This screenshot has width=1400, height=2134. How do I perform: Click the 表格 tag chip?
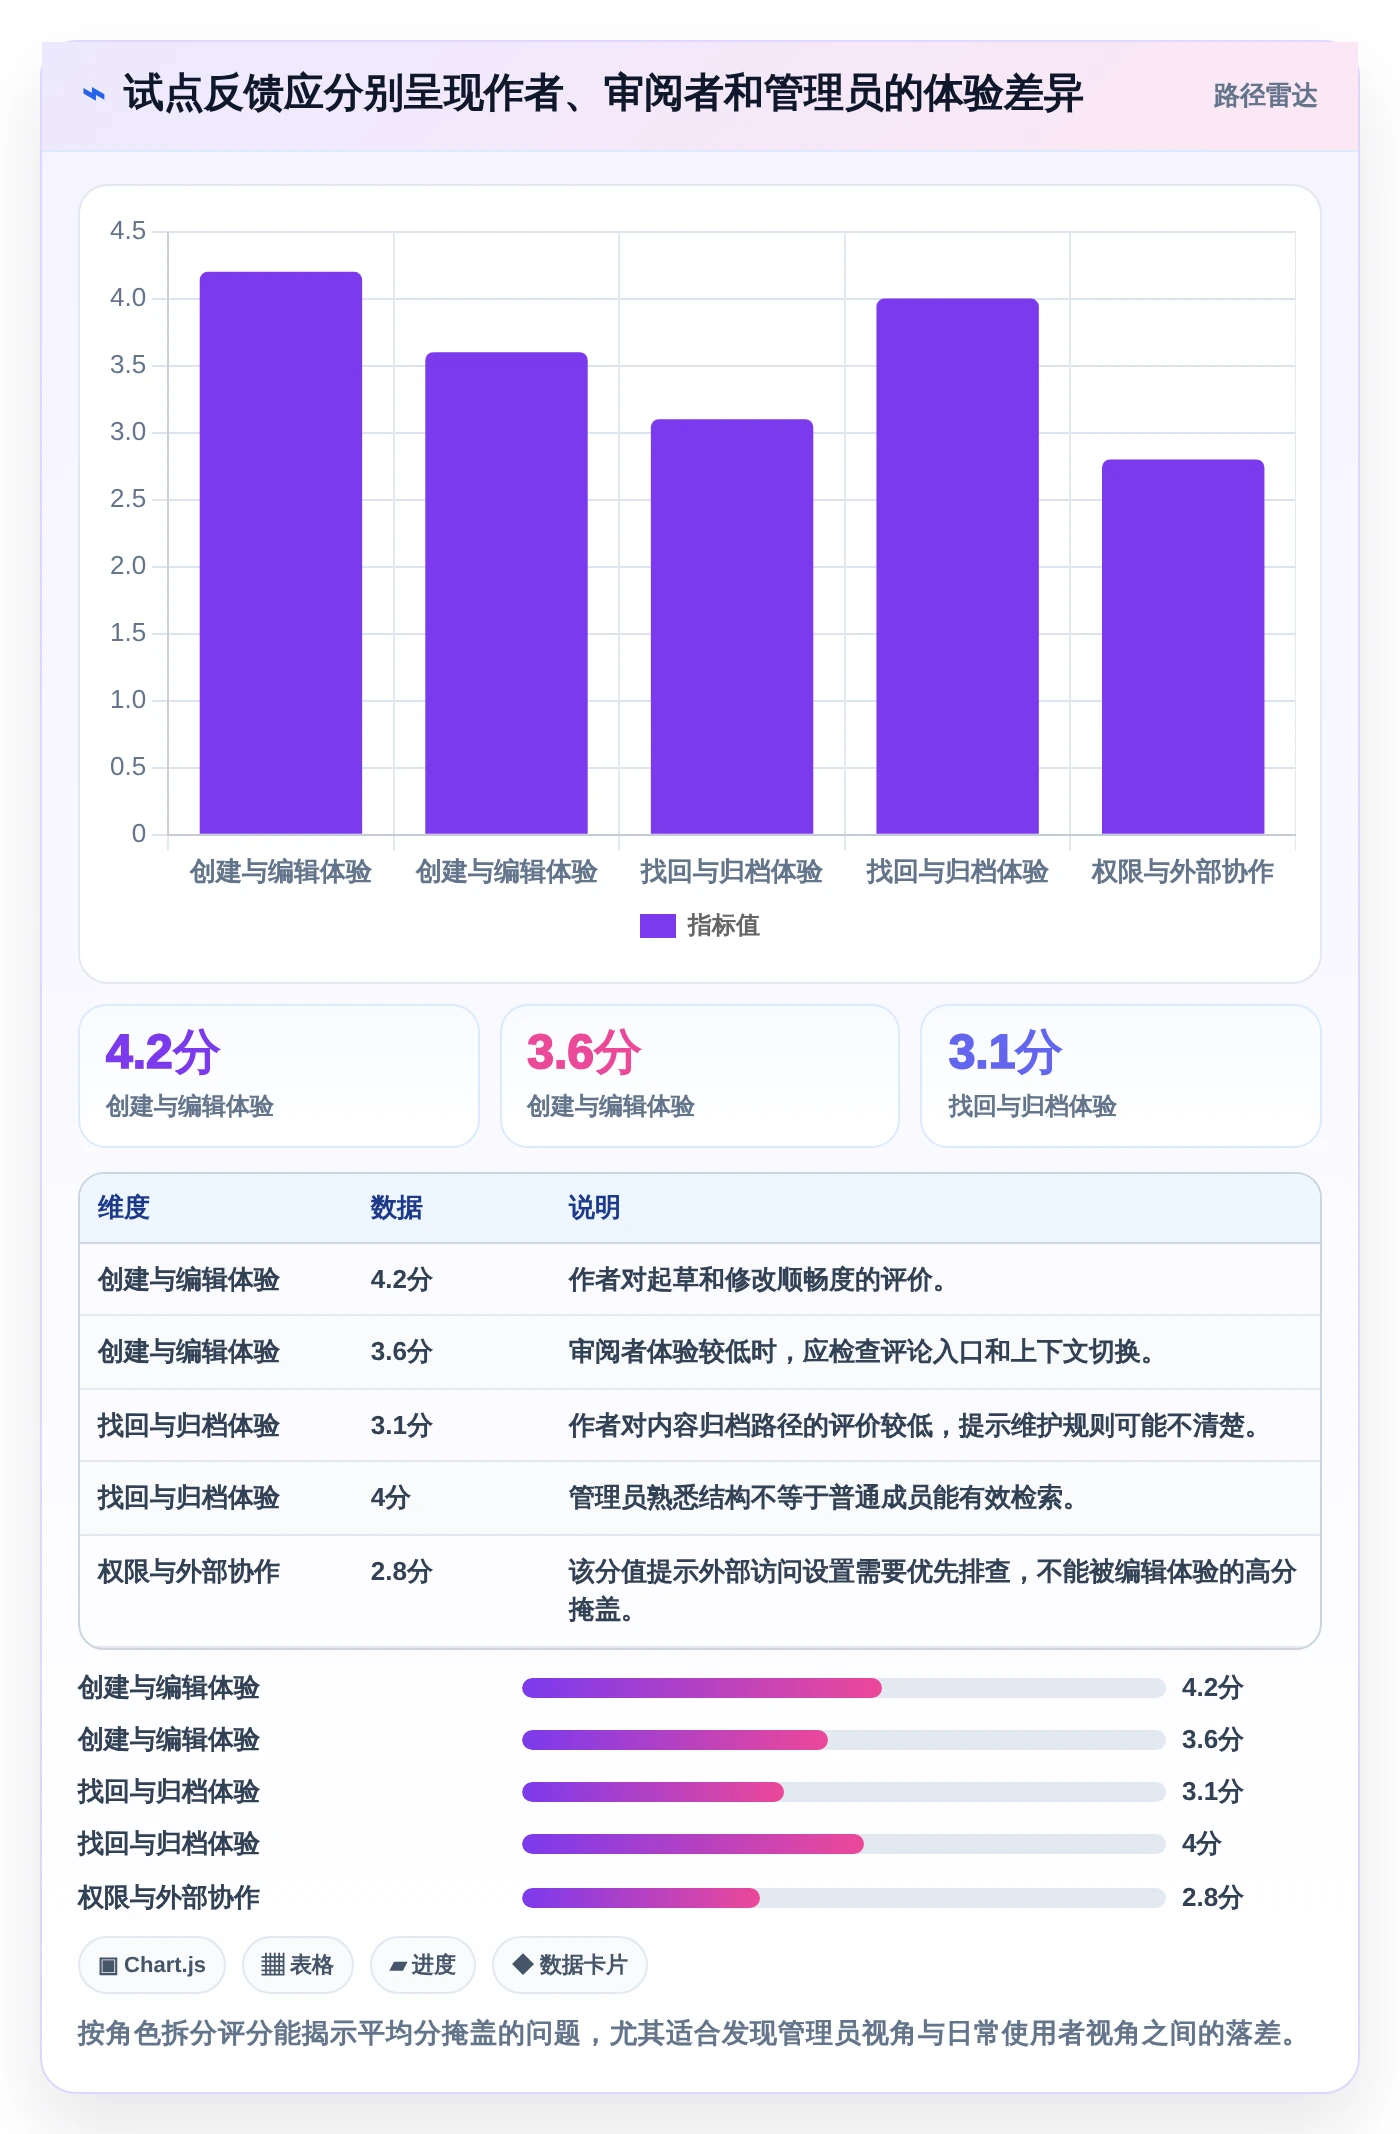click(297, 1965)
